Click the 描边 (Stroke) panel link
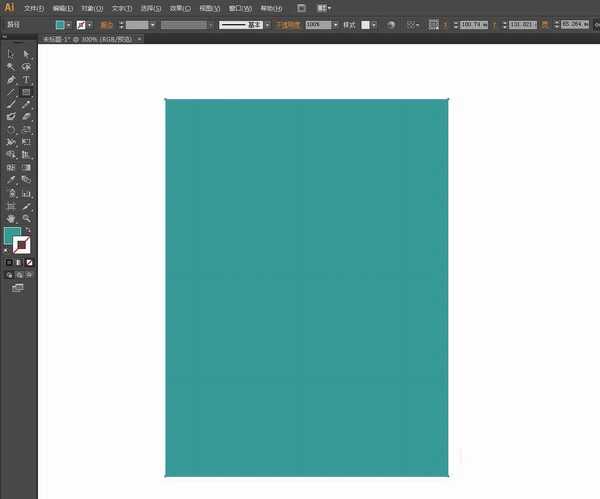 tap(106, 24)
